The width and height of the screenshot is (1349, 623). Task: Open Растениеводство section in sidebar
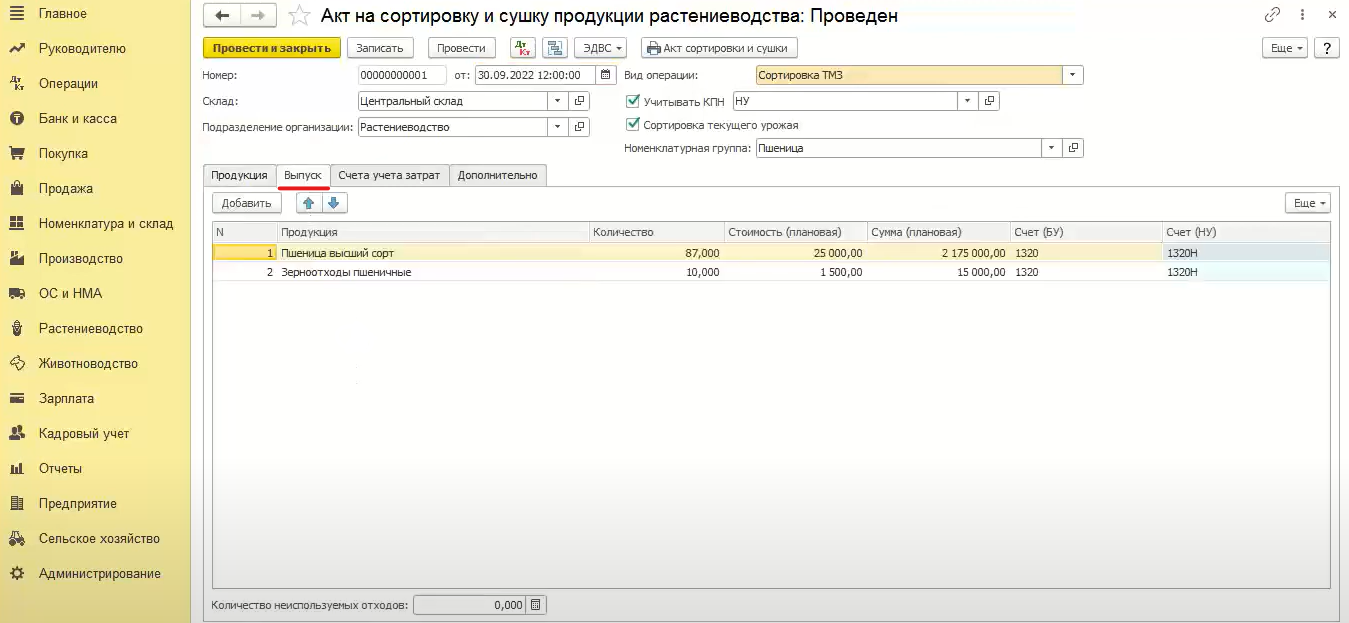[x=90, y=328]
